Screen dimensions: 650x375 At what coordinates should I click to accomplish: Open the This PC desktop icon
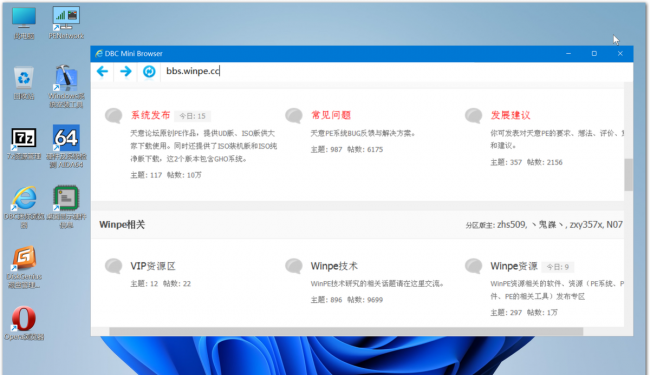pos(24,23)
